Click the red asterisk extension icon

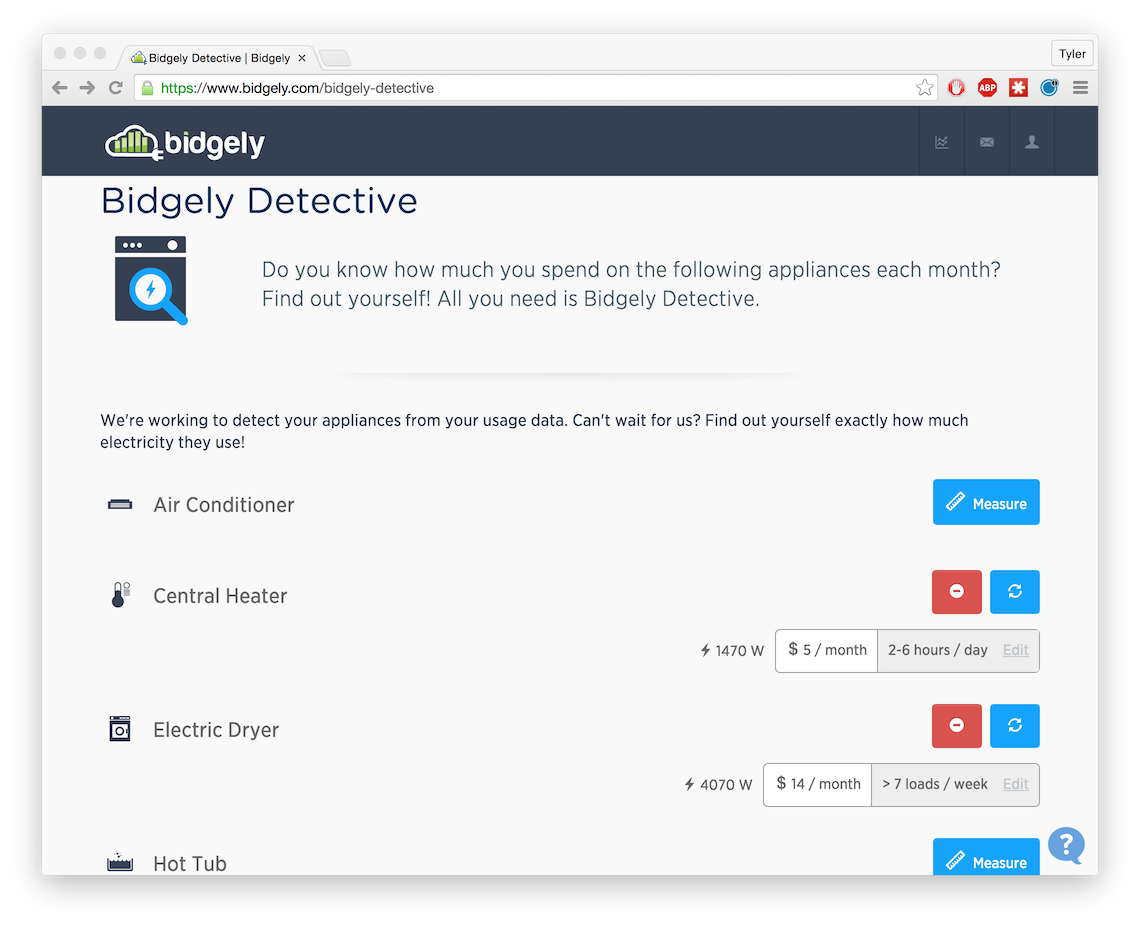point(1019,88)
